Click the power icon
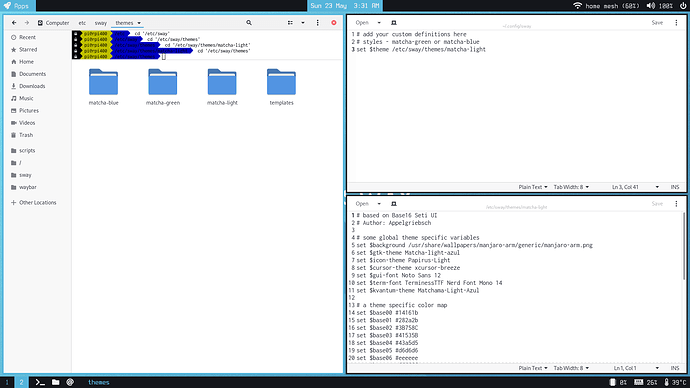The image size is (690, 388). (x=683, y=6)
